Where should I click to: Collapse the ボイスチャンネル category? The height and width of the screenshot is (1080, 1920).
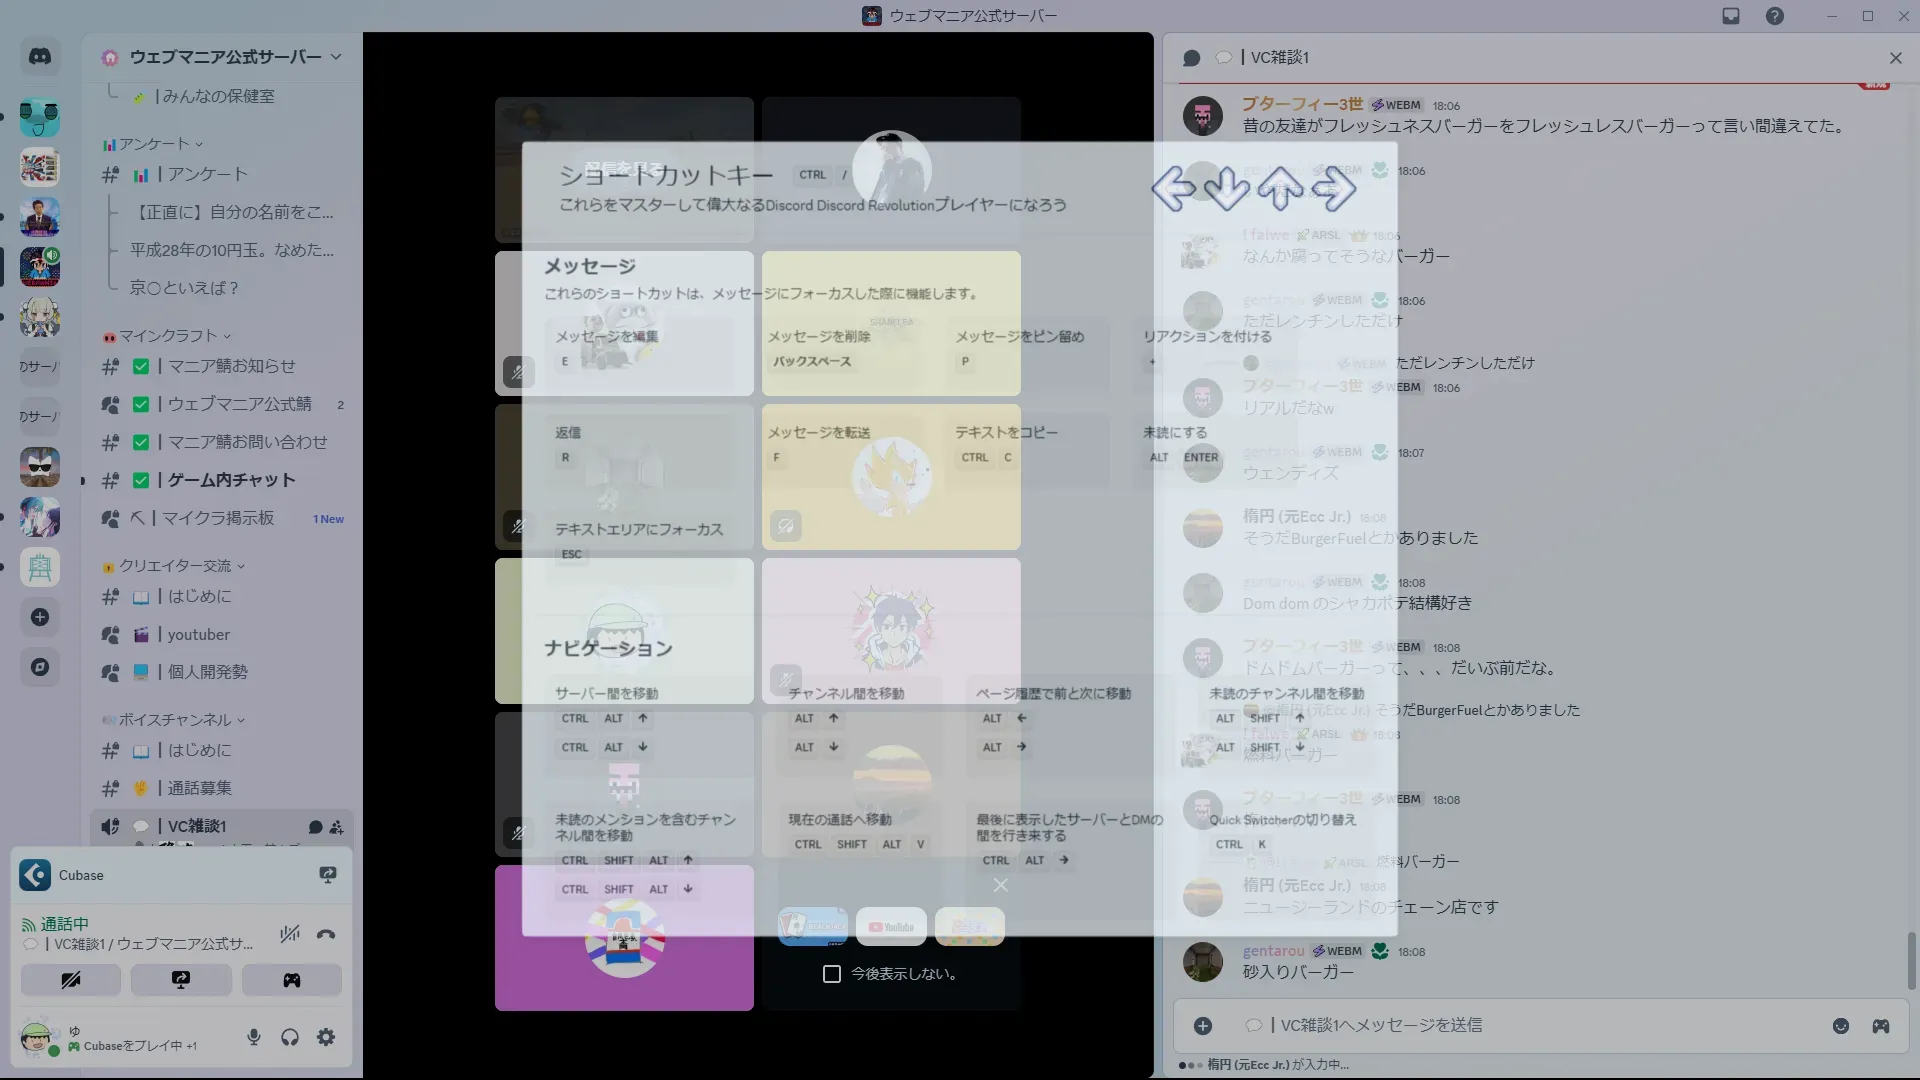(175, 720)
